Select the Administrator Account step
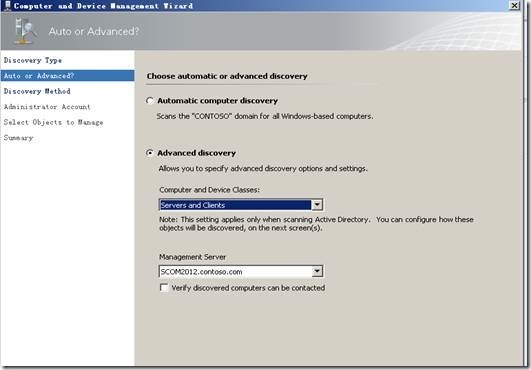The height and width of the screenshot is (370, 531). point(47,107)
